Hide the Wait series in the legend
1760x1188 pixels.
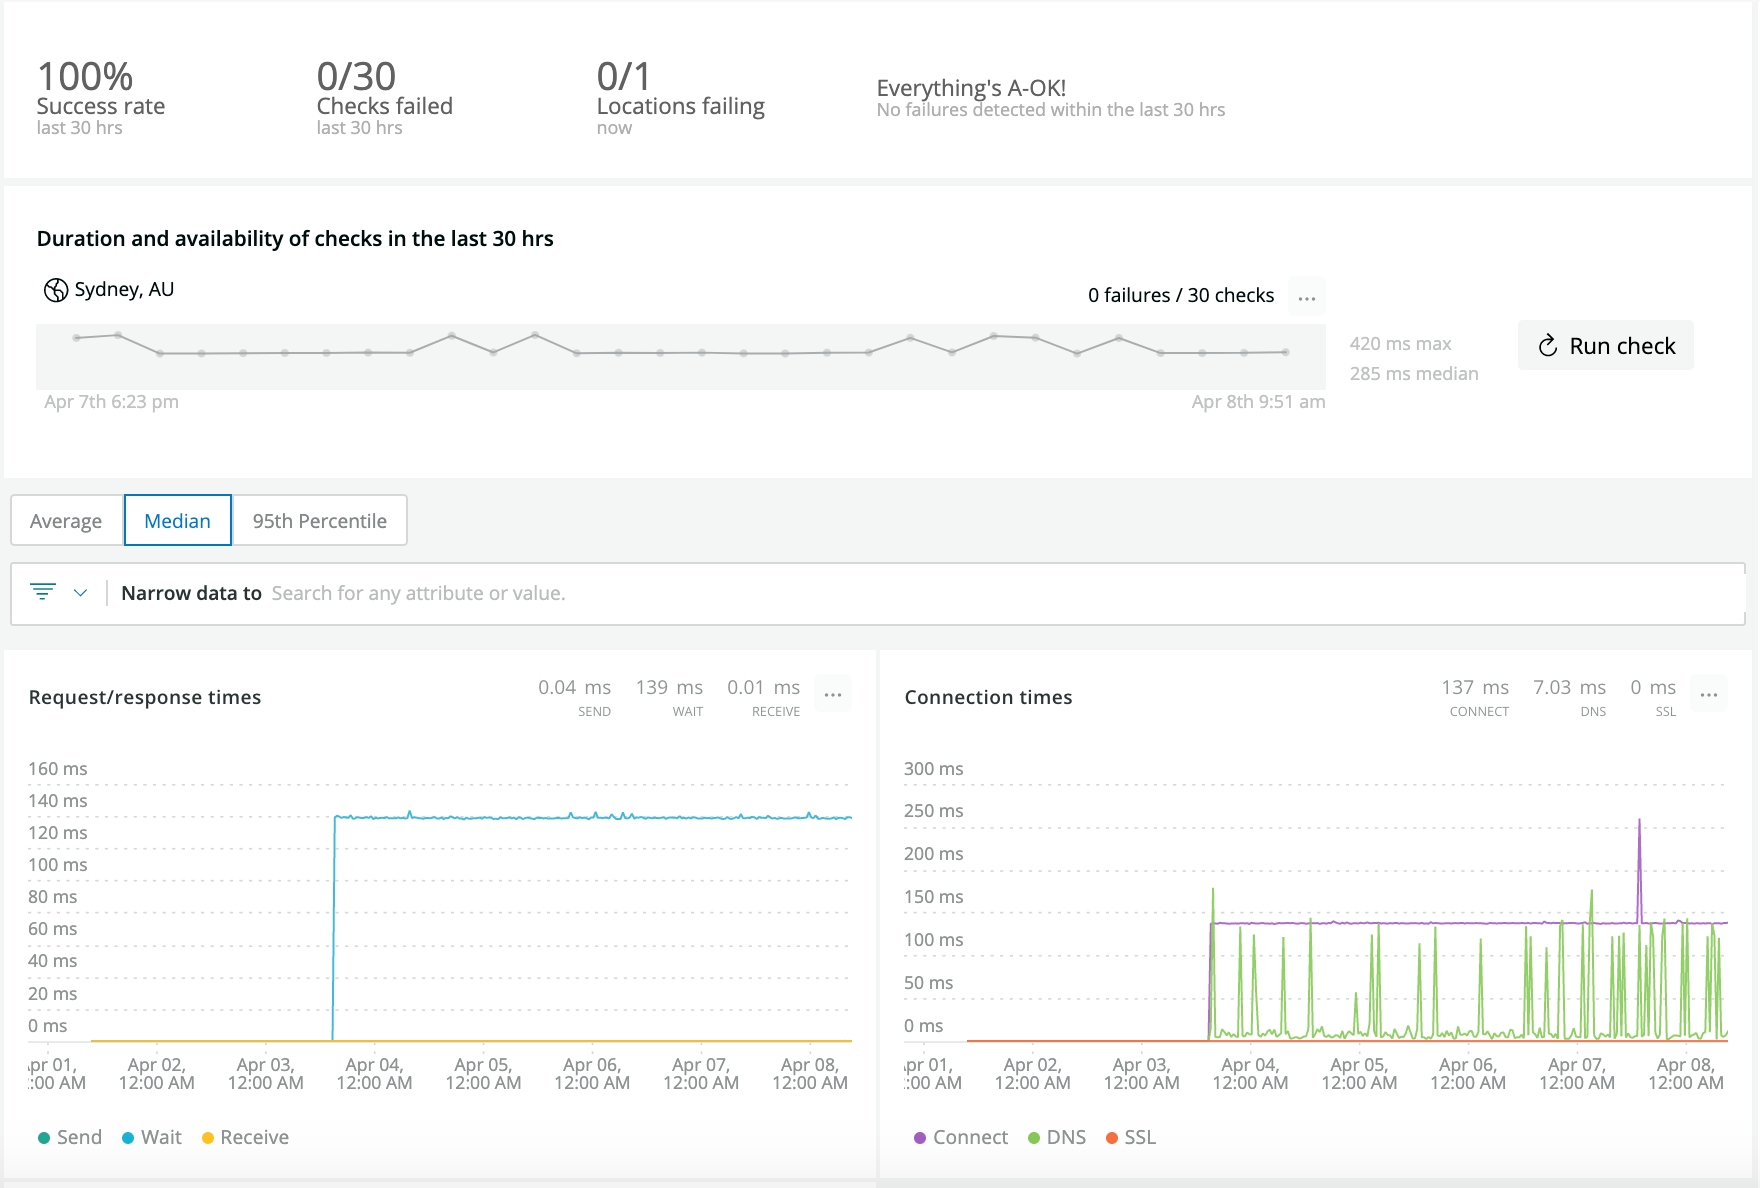(x=151, y=1137)
